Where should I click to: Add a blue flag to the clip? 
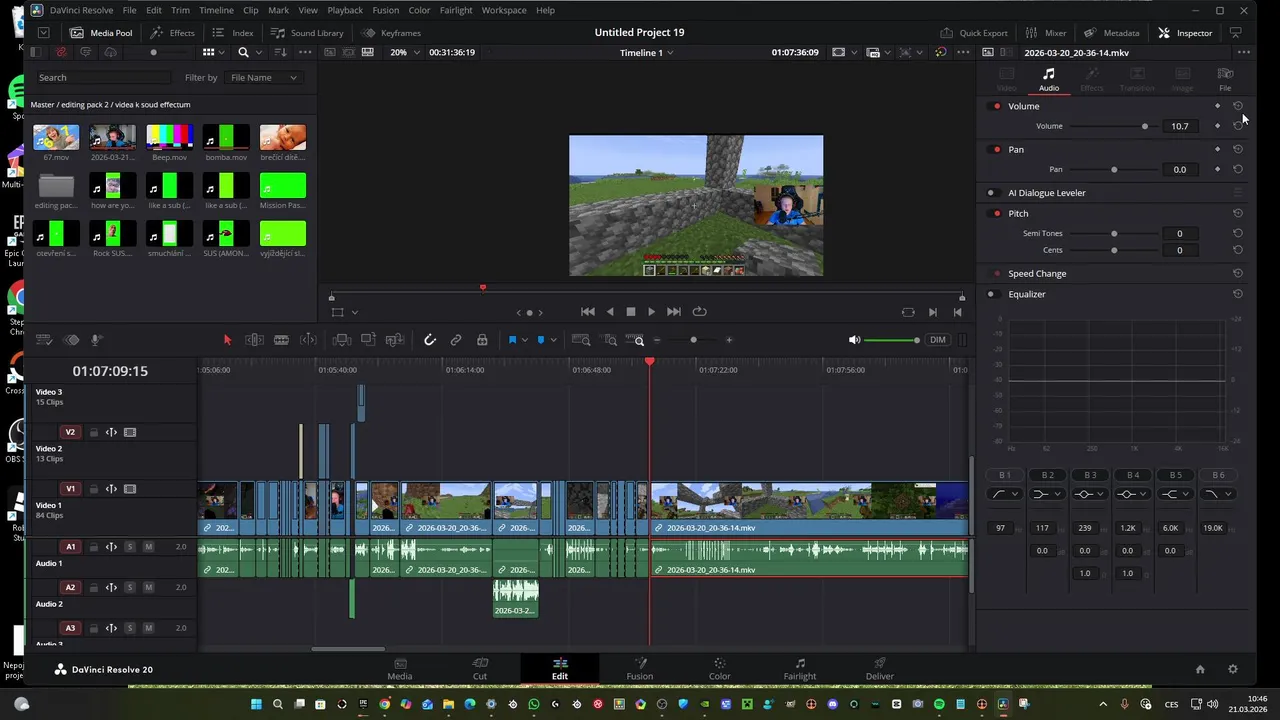512,340
